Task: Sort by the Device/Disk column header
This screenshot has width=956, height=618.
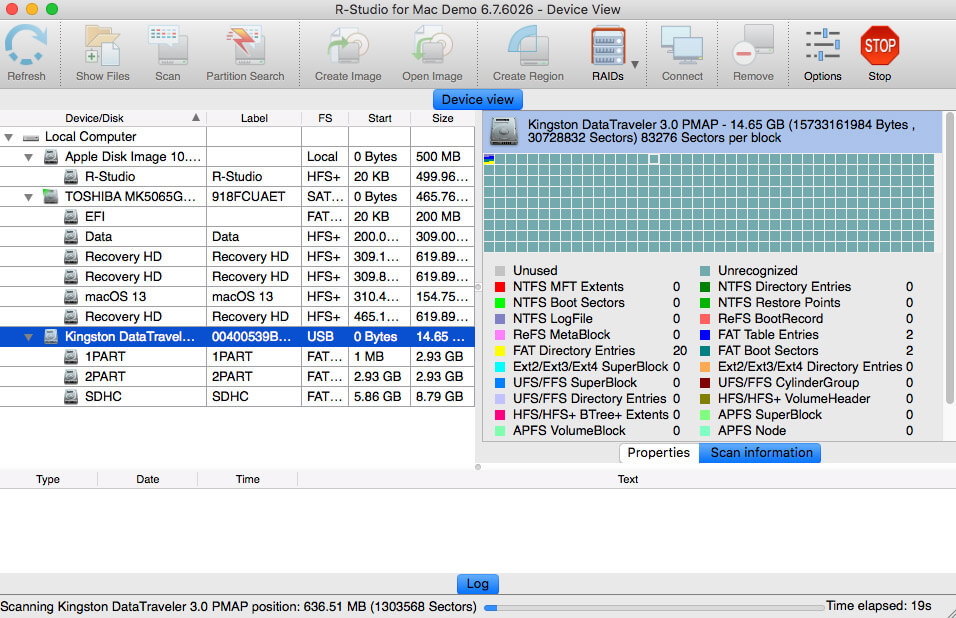Action: pos(103,118)
